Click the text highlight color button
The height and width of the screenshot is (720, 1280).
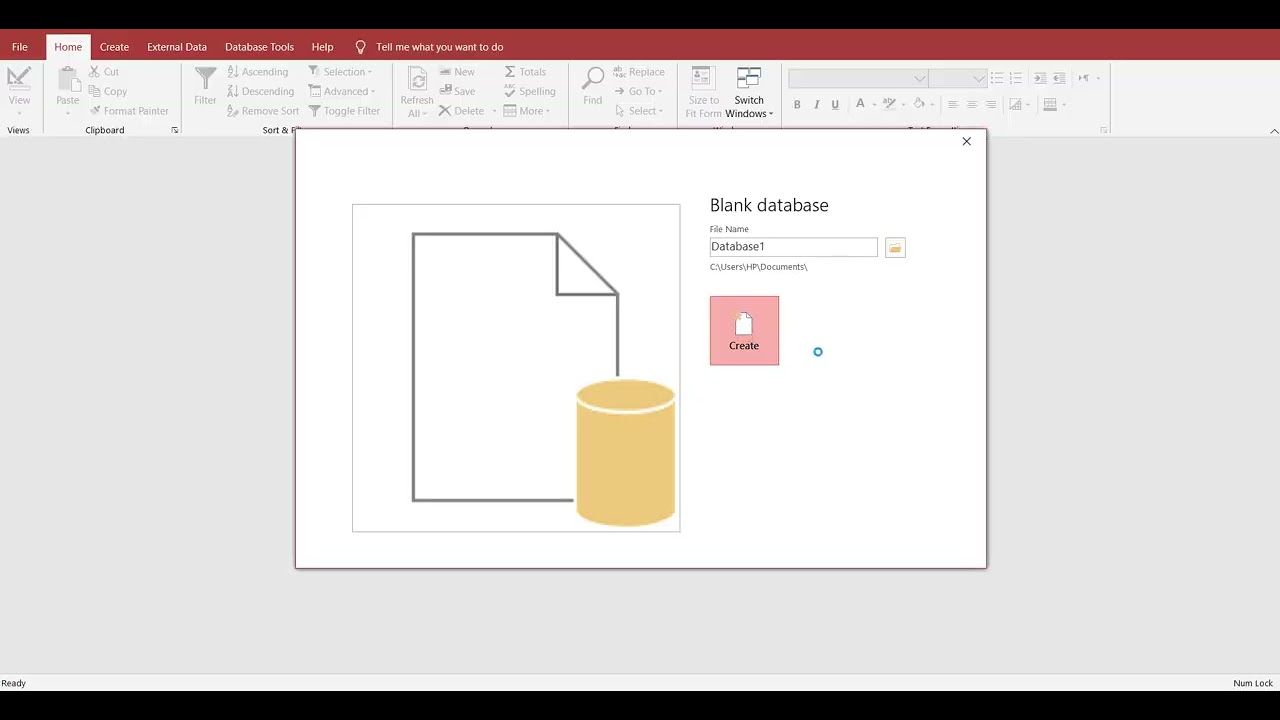tap(889, 104)
